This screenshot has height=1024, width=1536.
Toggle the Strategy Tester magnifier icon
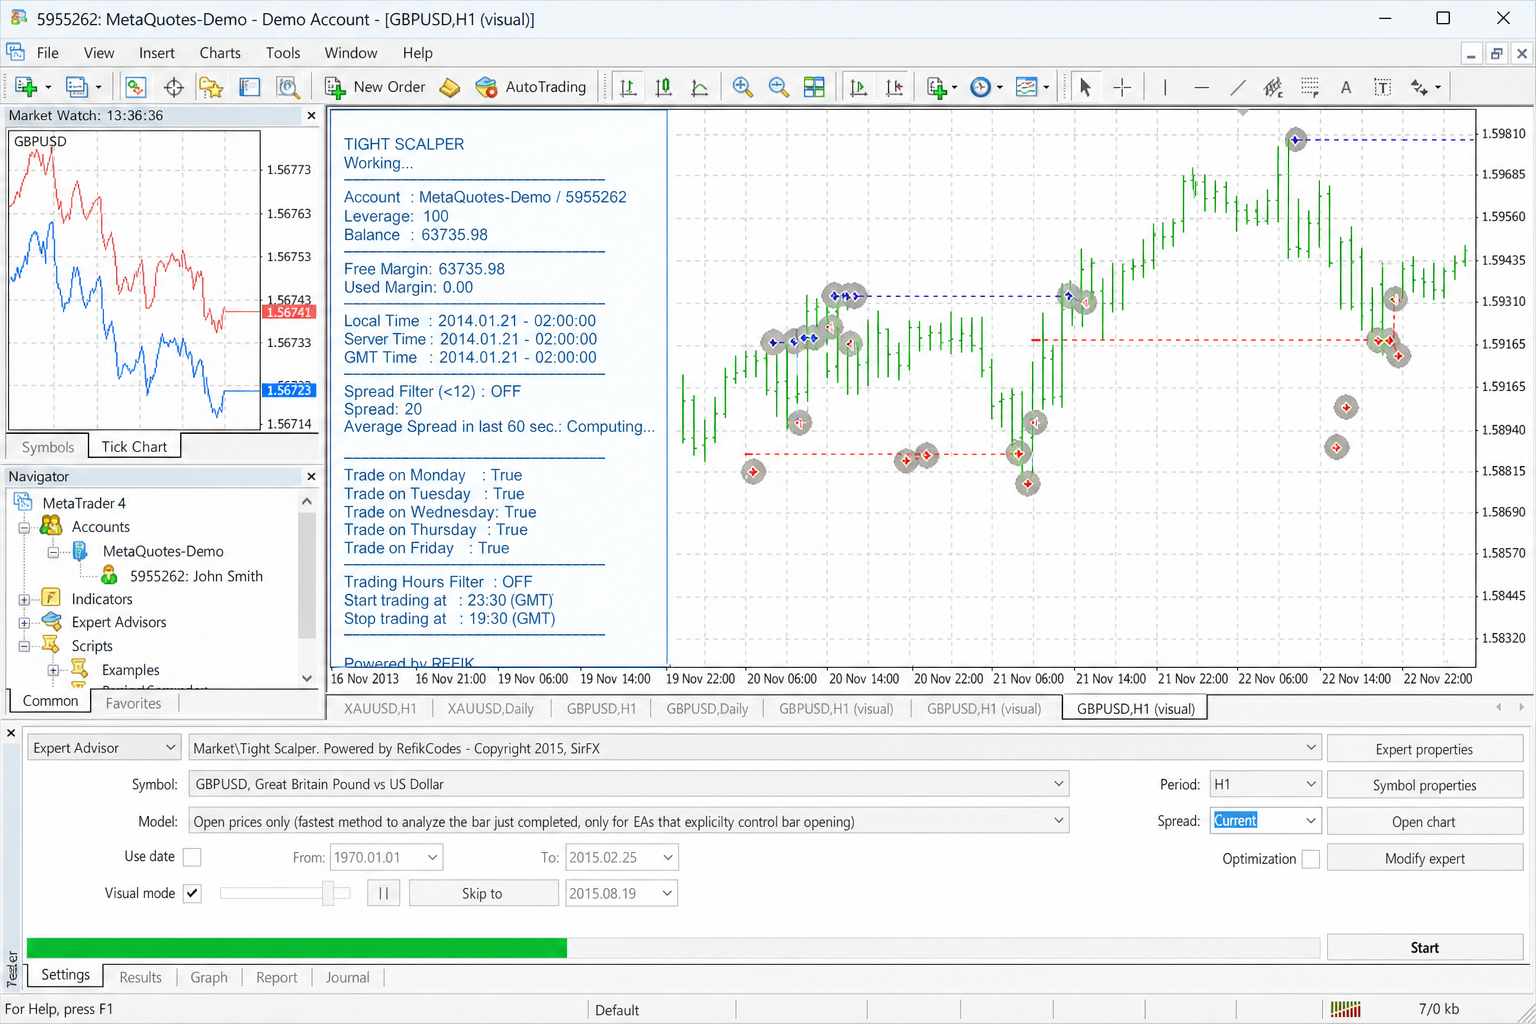288,87
